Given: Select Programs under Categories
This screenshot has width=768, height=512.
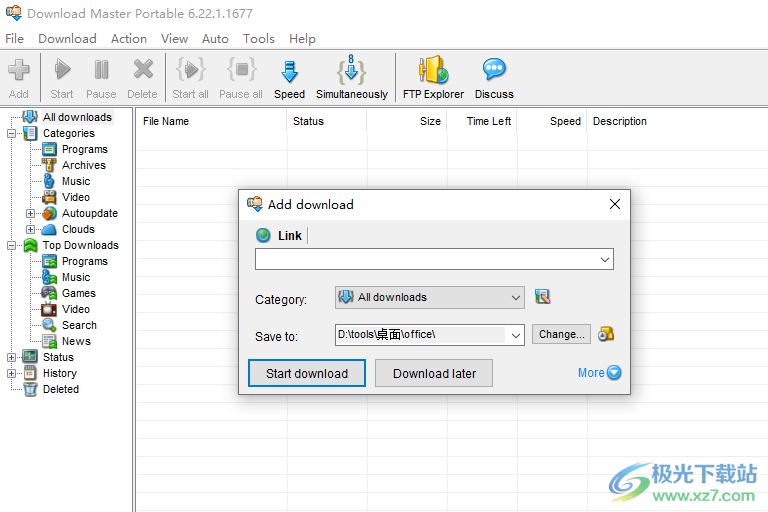Looking at the screenshot, I should point(85,149).
